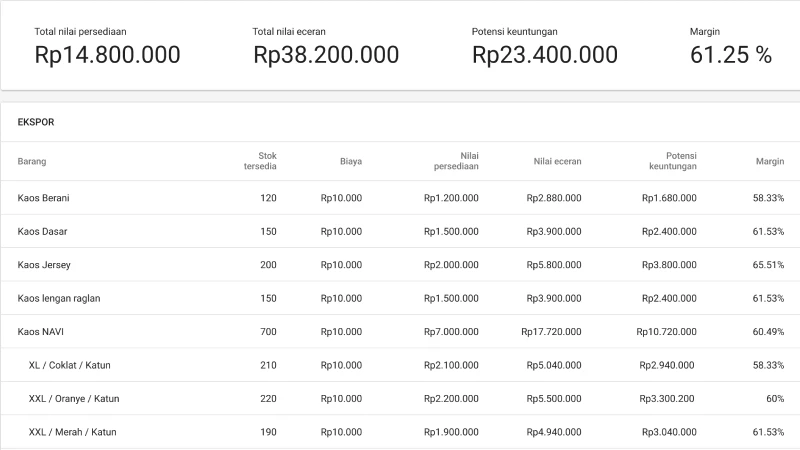
Task: Click the Potensi keuntungan Rp23.400.000 summary value
Action: click(545, 55)
